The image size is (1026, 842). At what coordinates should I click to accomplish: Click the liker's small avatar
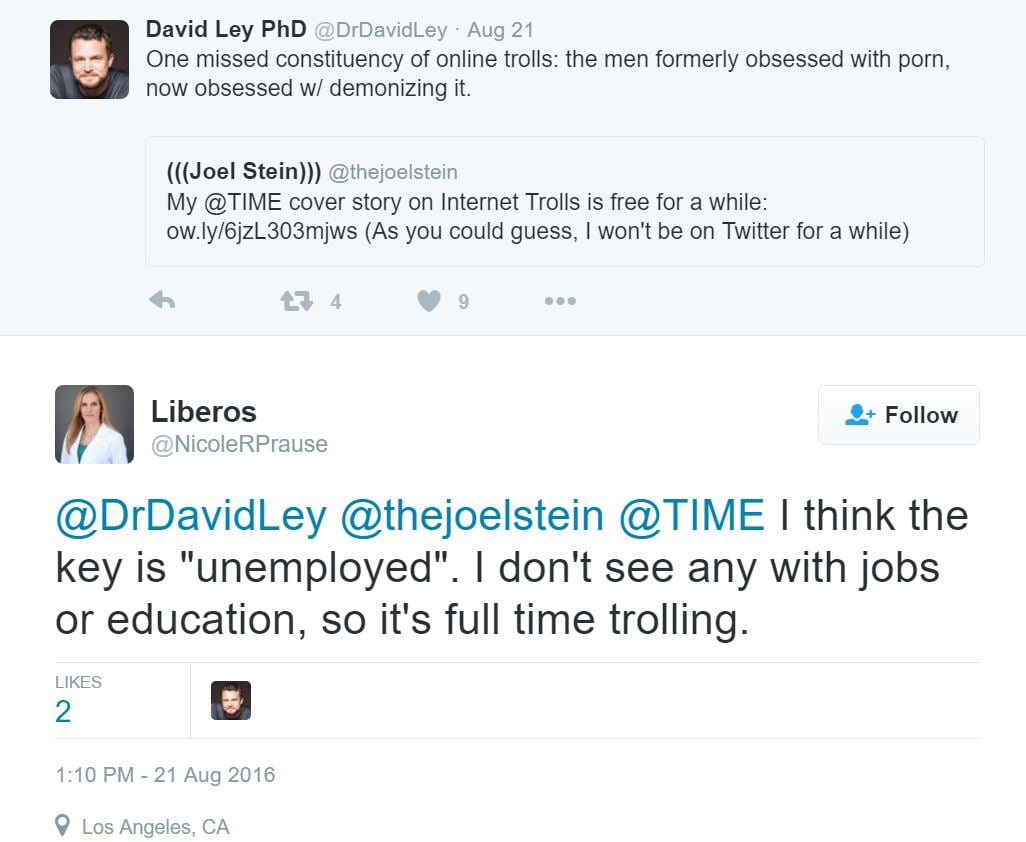tap(231, 700)
